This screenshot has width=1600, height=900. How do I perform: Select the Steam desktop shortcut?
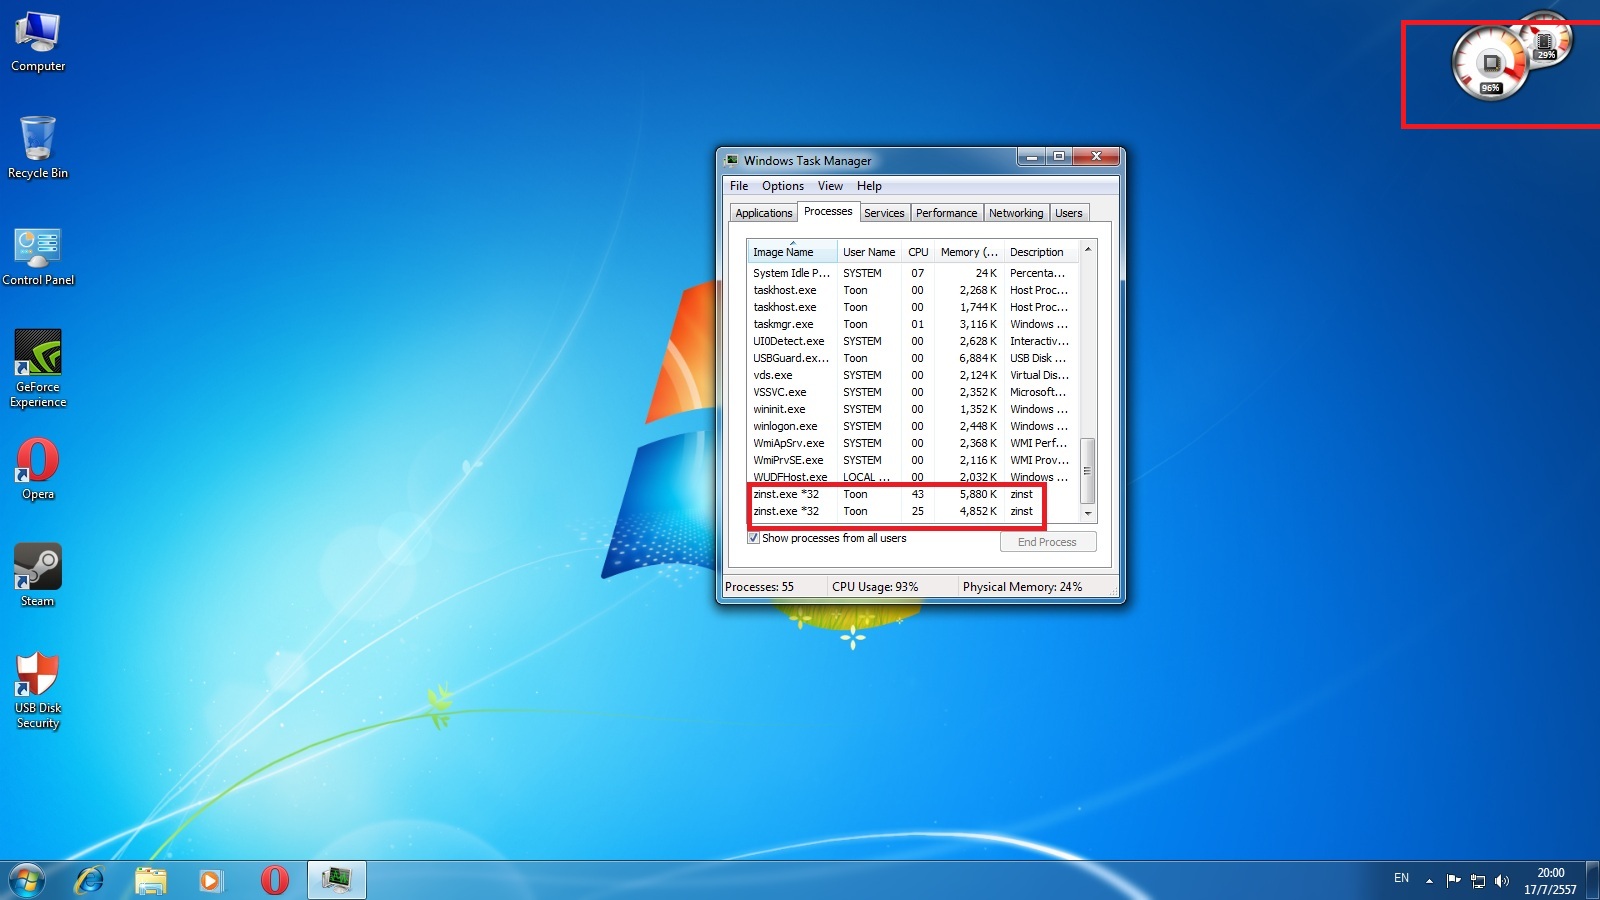(x=38, y=575)
